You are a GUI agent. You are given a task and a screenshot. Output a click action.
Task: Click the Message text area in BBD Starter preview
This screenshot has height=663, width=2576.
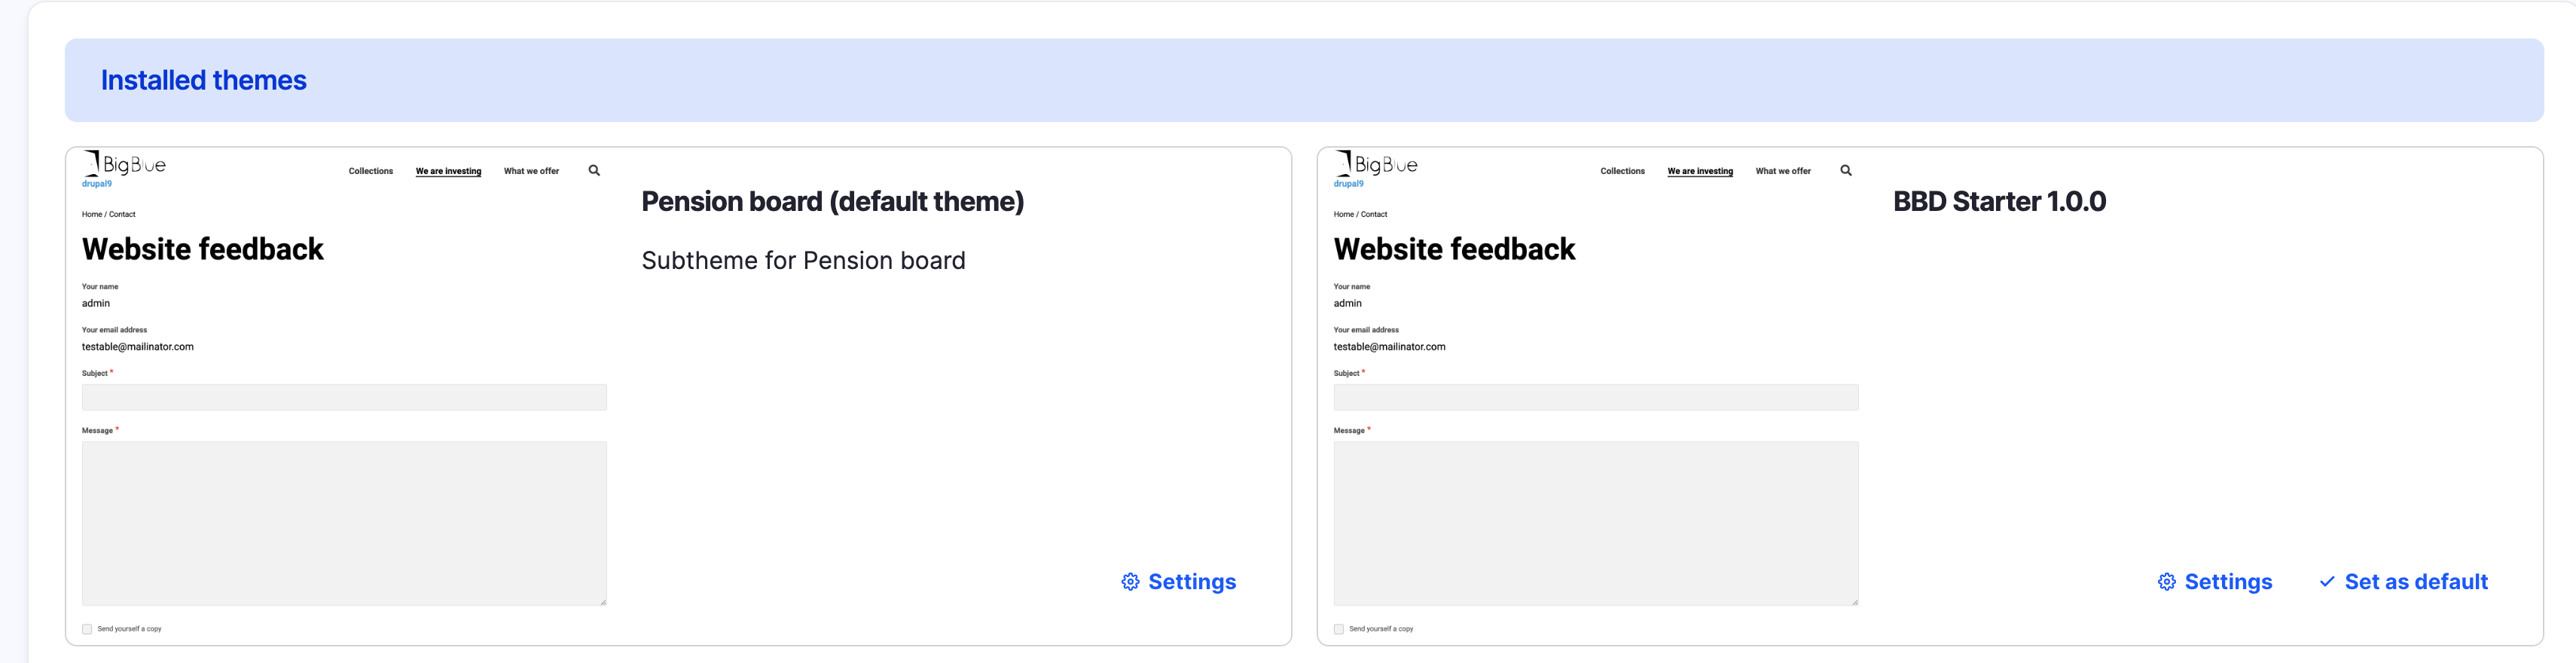tap(1595, 523)
